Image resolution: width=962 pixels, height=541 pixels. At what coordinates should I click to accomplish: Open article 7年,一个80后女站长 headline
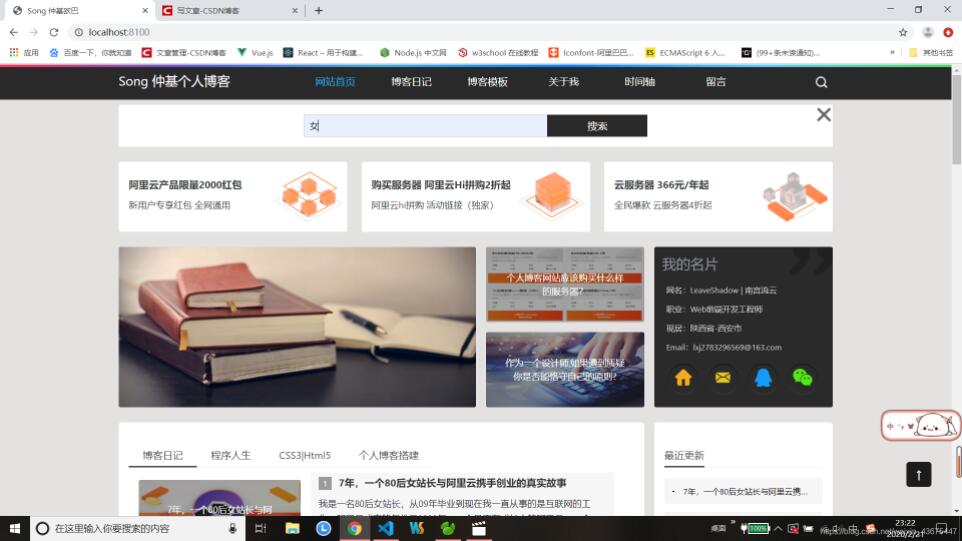coord(452,483)
